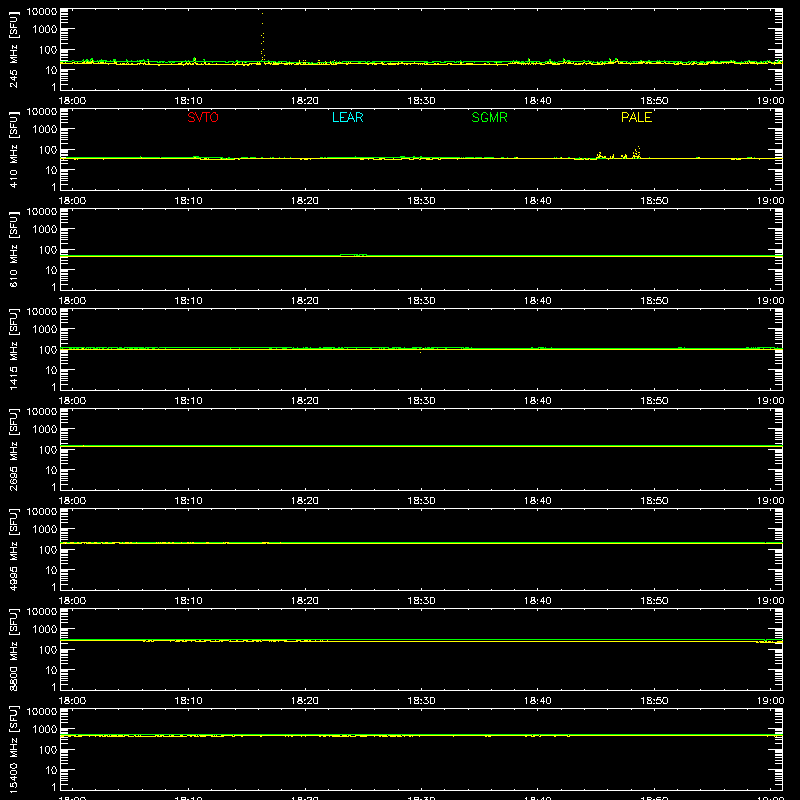Click the 10000 tick label on the 15400 MHz axis

click(42, 712)
